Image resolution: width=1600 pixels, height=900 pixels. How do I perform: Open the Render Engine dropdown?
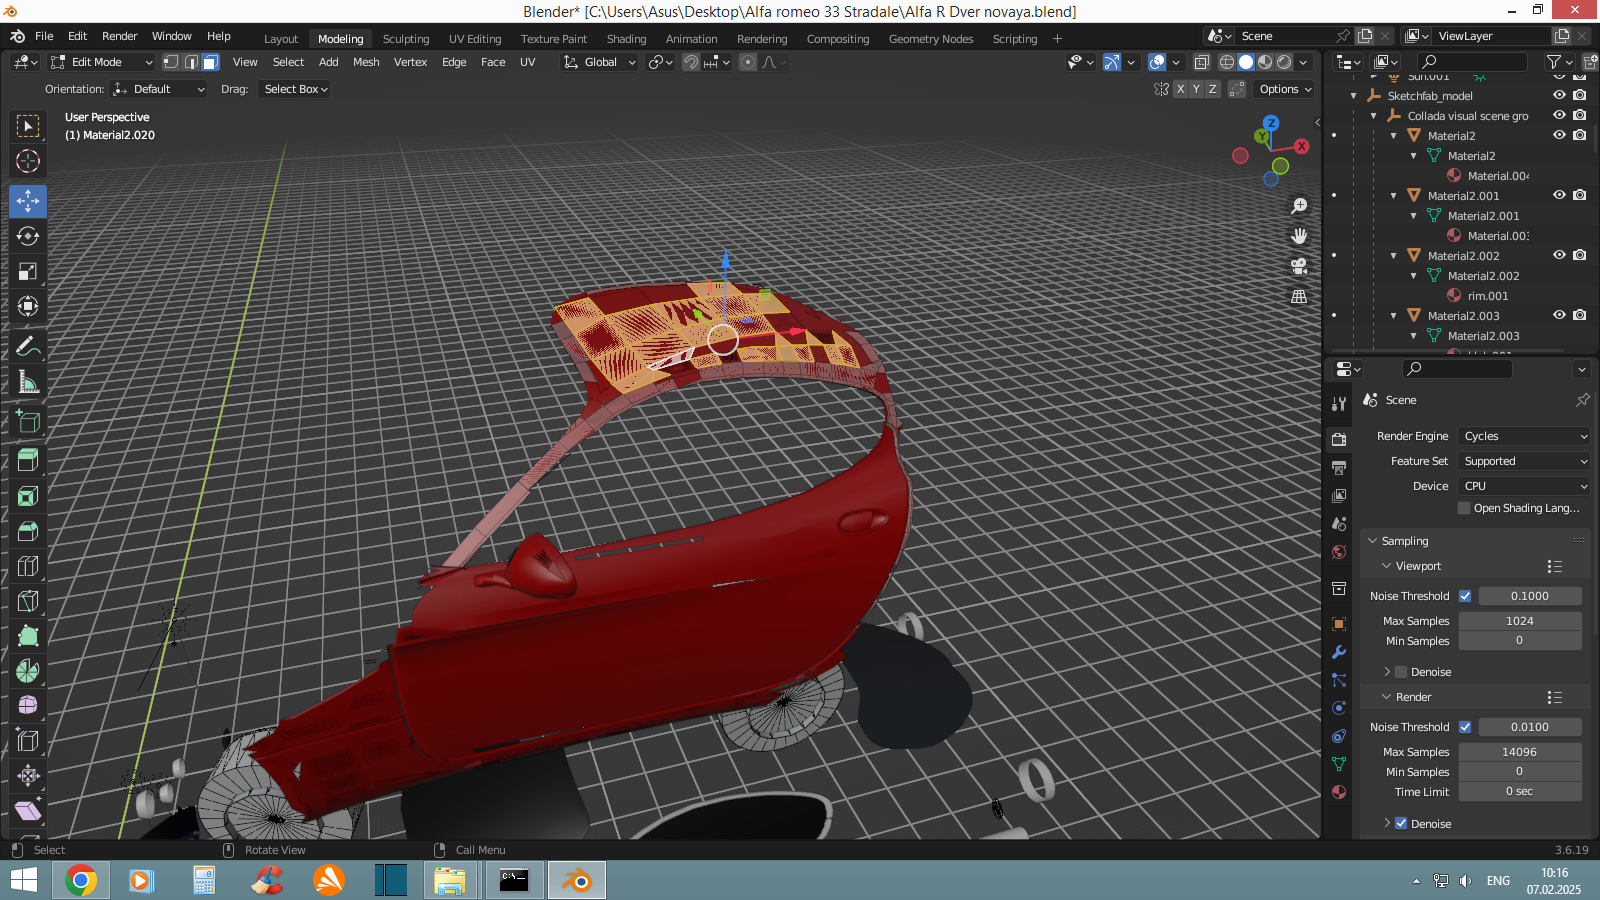(x=1524, y=436)
